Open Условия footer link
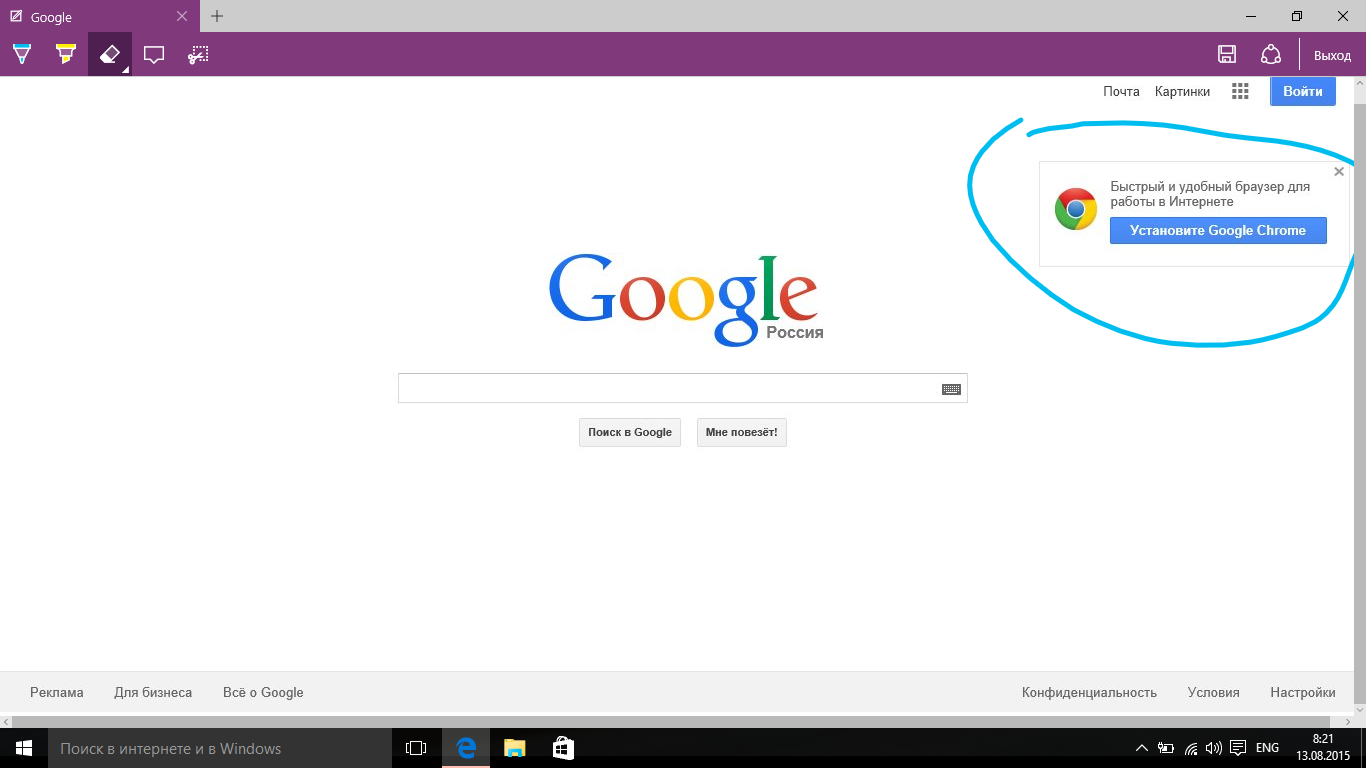This screenshot has width=1366, height=768. tap(1213, 692)
